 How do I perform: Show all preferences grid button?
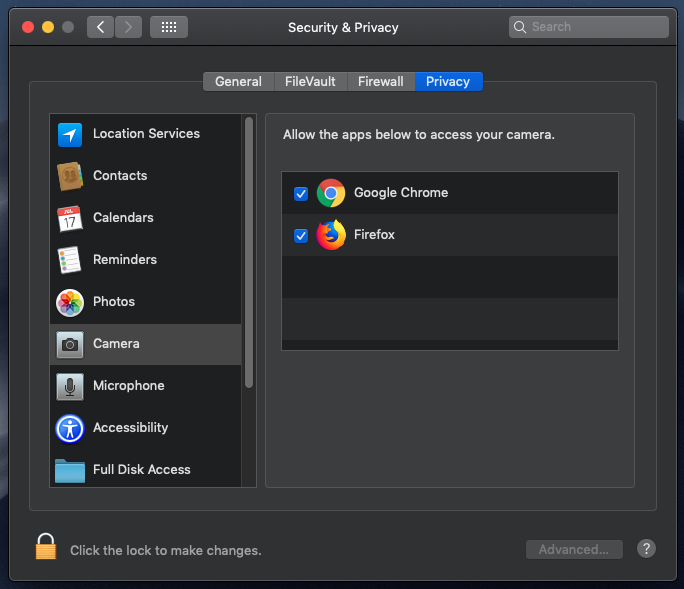click(x=169, y=27)
